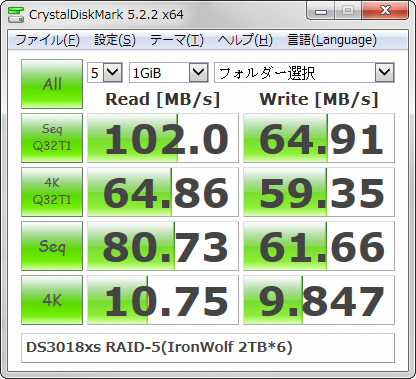Open the 設定(S) menu

[115, 40]
